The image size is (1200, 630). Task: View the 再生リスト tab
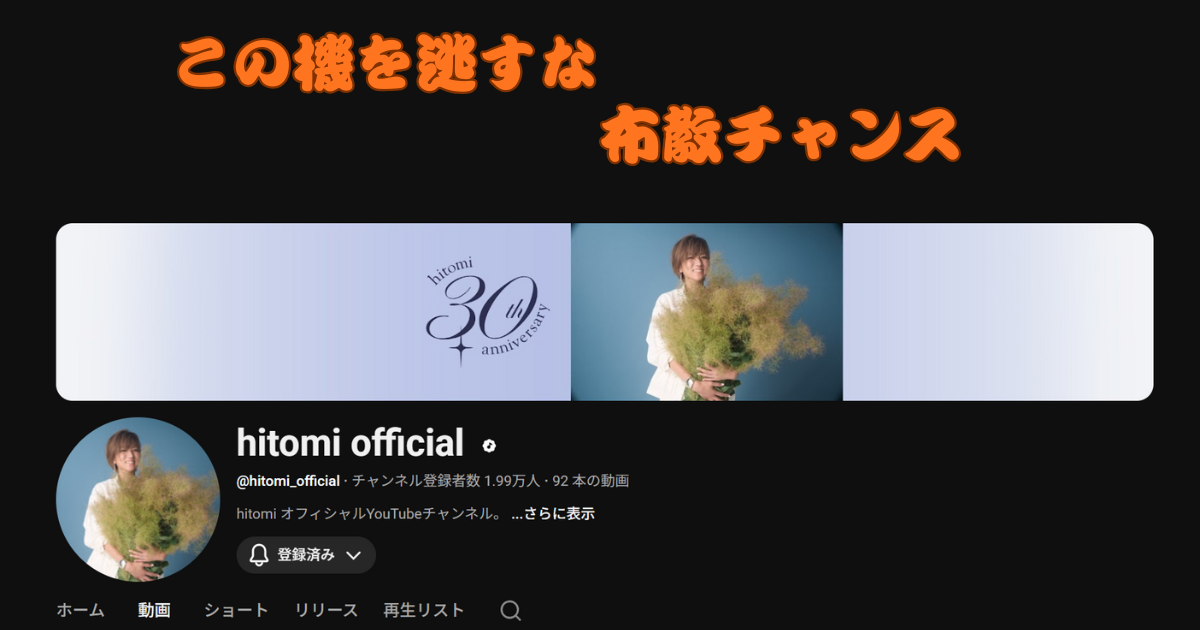point(424,610)
